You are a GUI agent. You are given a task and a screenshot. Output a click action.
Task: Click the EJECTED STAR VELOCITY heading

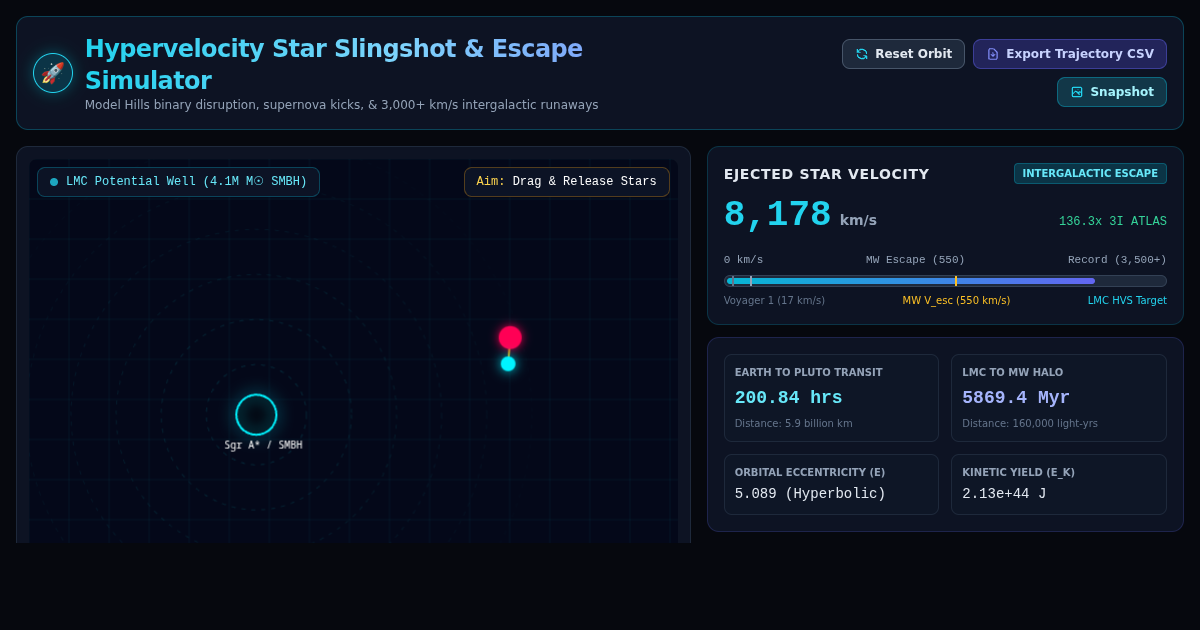tap(827, 174)
